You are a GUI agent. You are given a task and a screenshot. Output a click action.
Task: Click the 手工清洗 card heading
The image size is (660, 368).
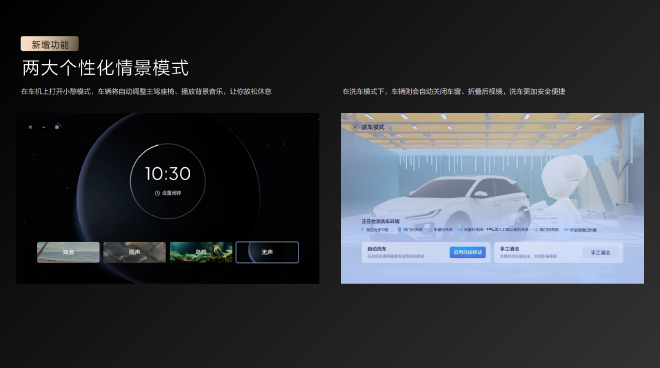click(x=509, y=249)
